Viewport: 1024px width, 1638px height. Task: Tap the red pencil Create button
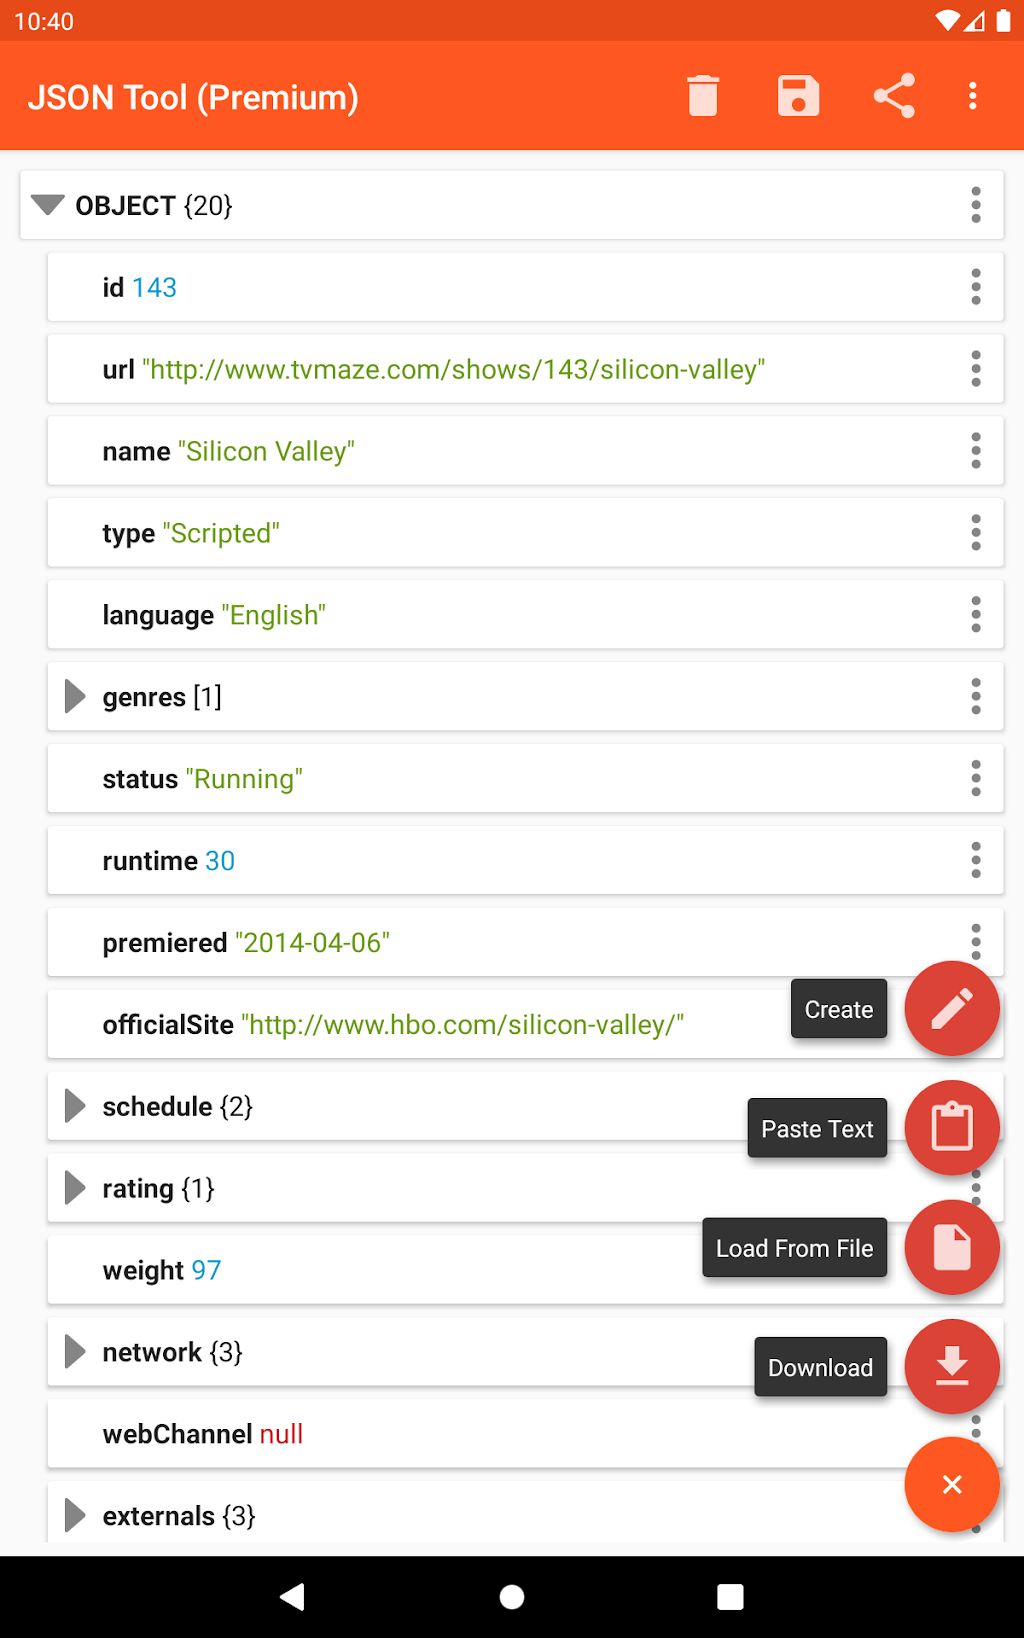[x=951, y=1009]
